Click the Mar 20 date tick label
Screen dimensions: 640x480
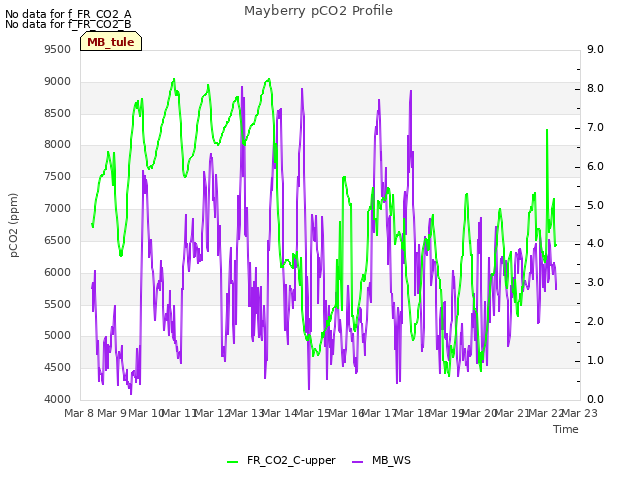(x=479, y=413)
